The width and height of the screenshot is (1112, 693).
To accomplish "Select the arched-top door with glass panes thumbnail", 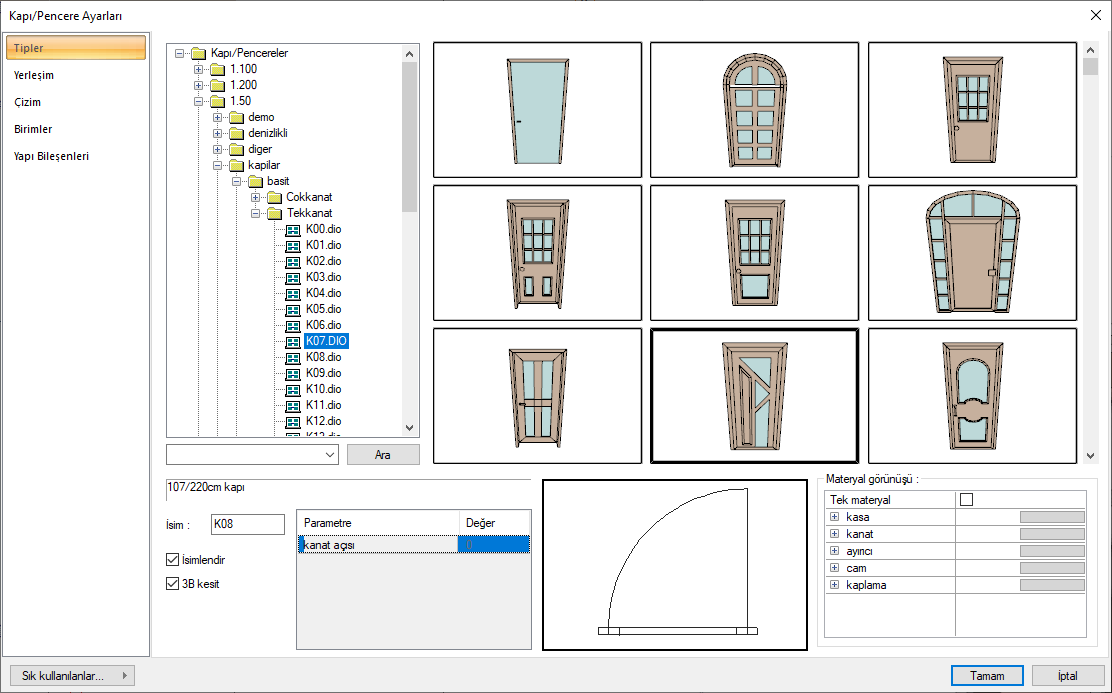I will click(x=754, y=110).
